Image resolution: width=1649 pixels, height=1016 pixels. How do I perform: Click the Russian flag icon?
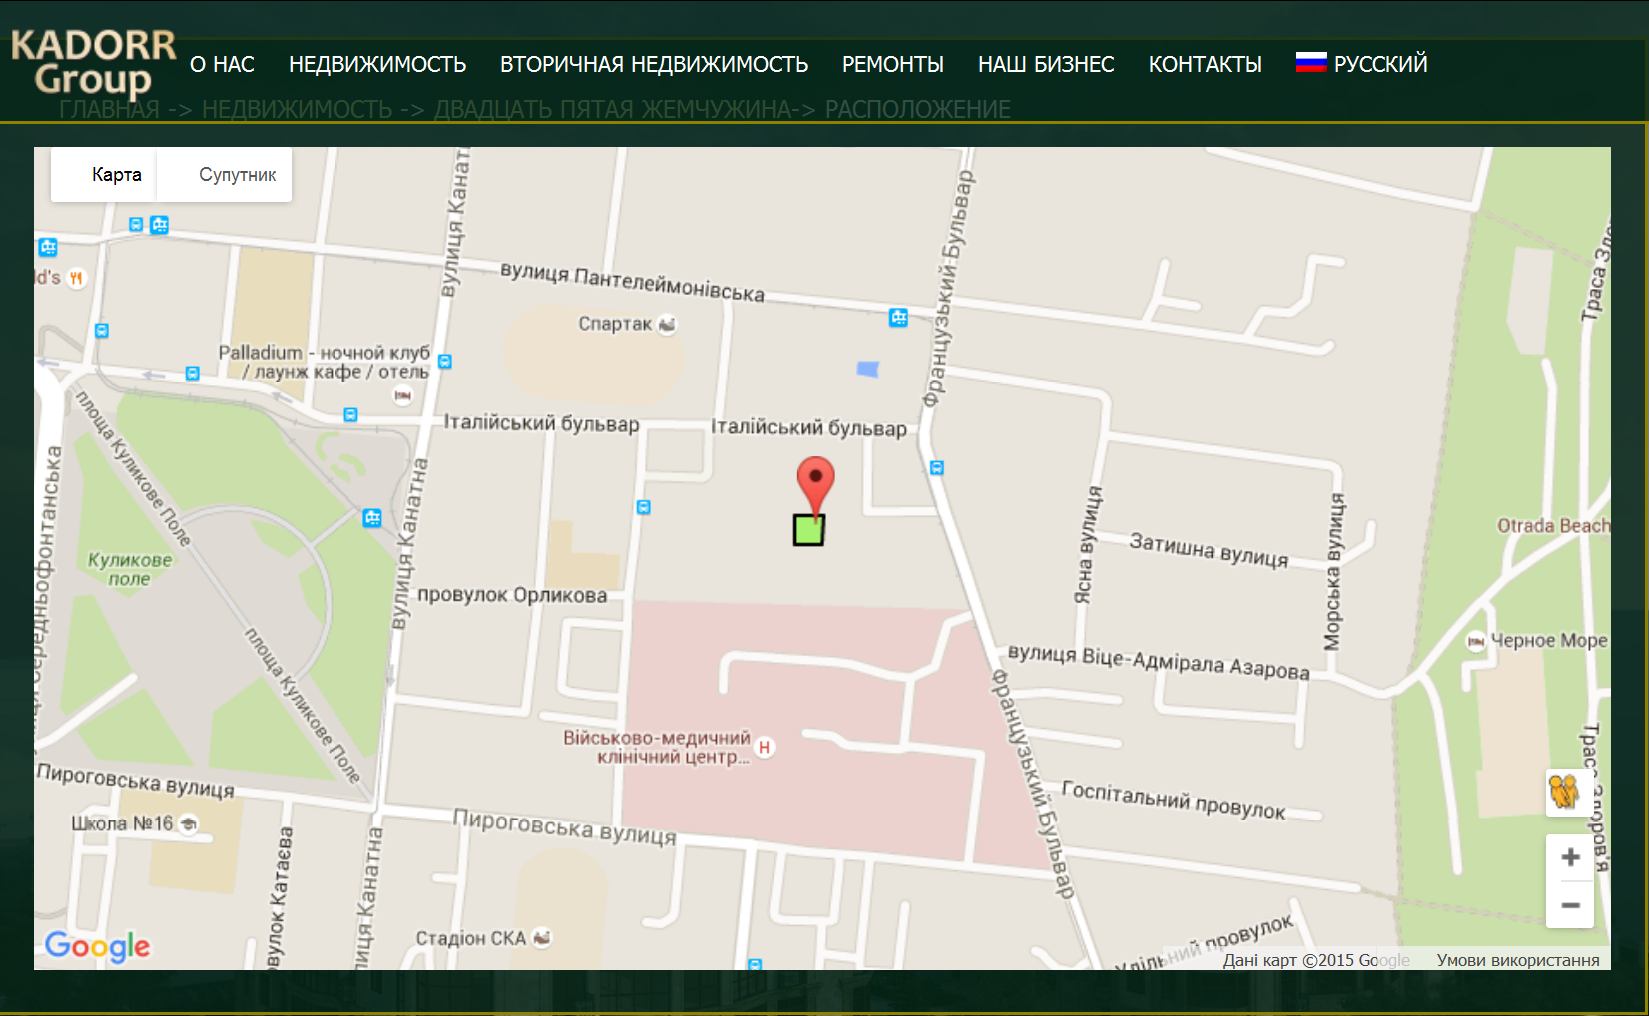(x=1311, y=62)
